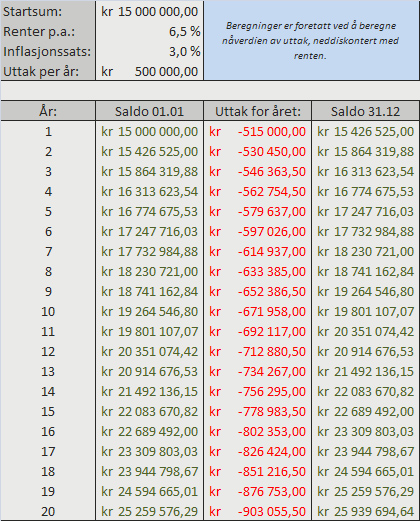Viewport: 420px width, 521px height.
Task: Select year 3 closing balance 16 313 623,54
Action: 365,171
